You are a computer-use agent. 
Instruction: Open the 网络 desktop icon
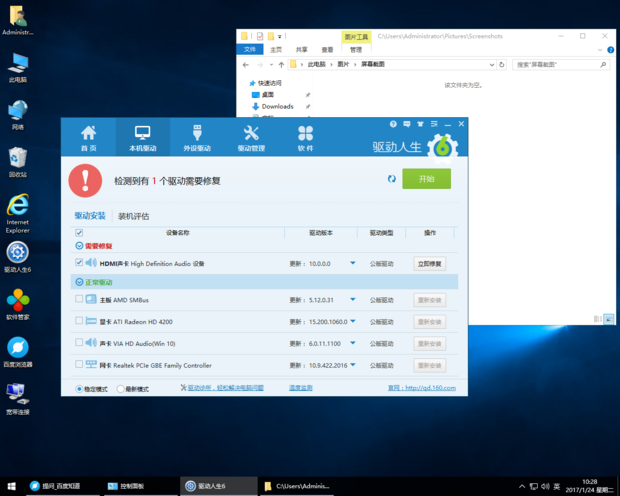18,115
